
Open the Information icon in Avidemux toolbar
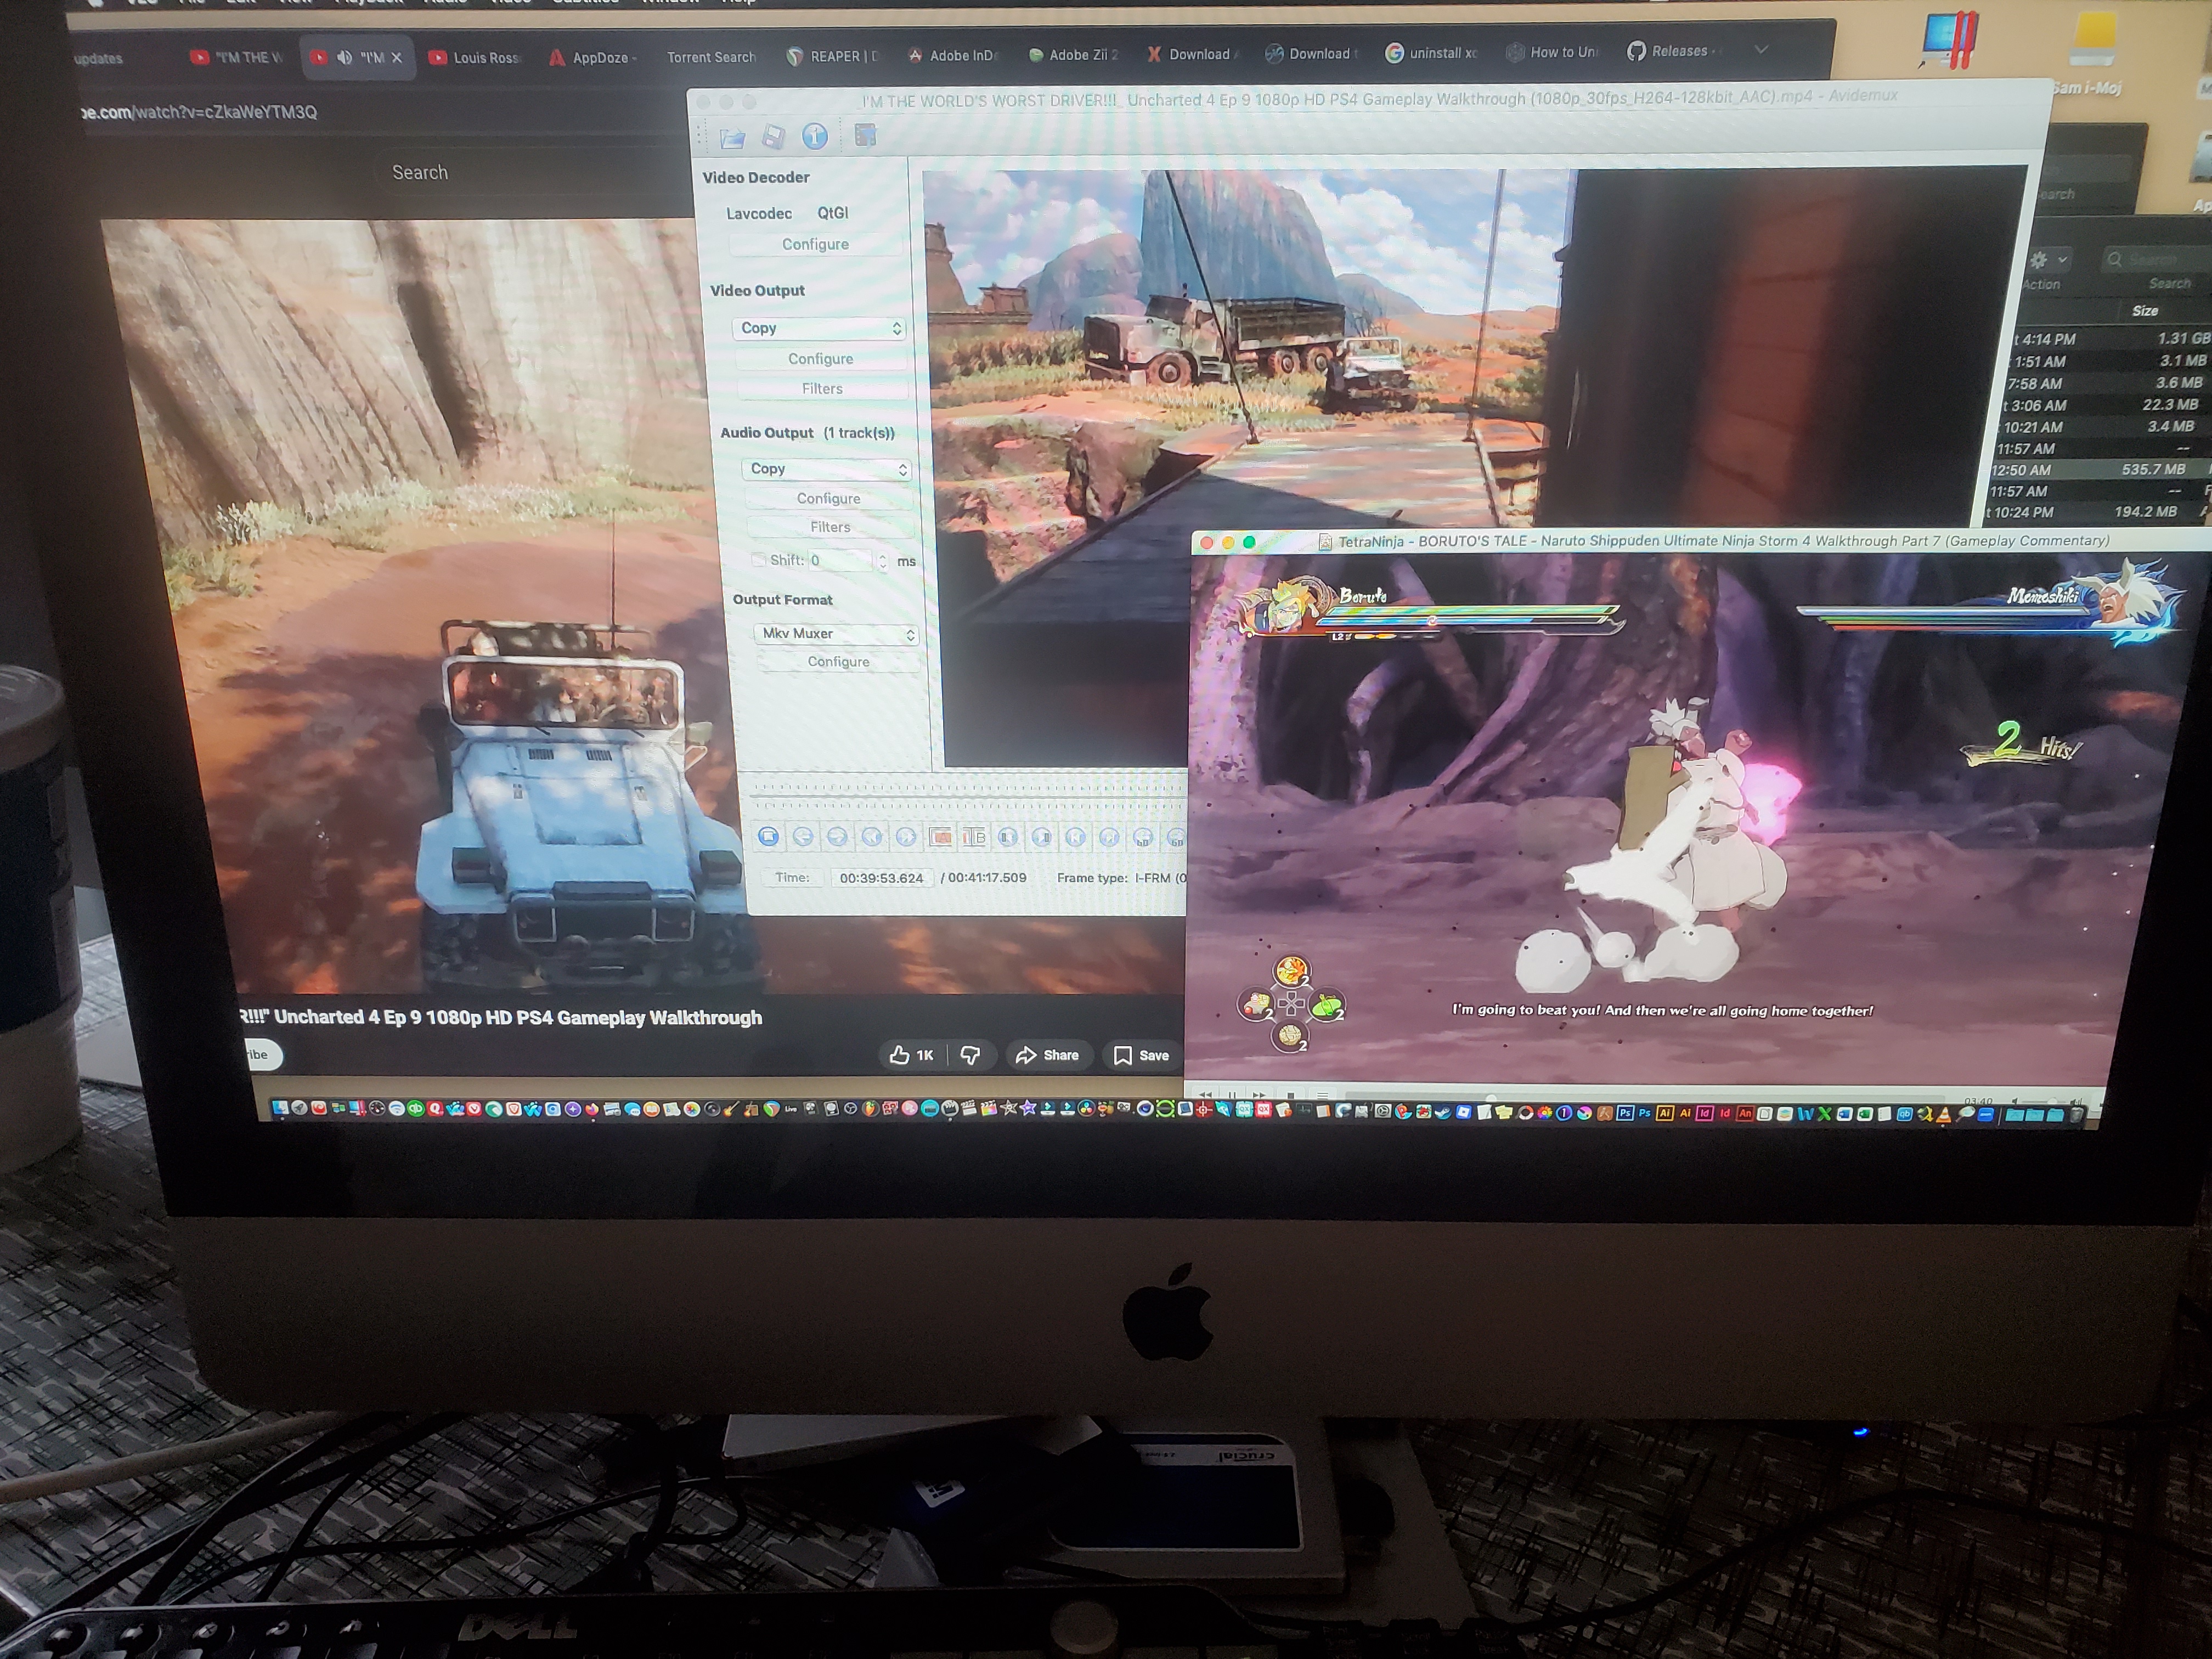(815, 136)
